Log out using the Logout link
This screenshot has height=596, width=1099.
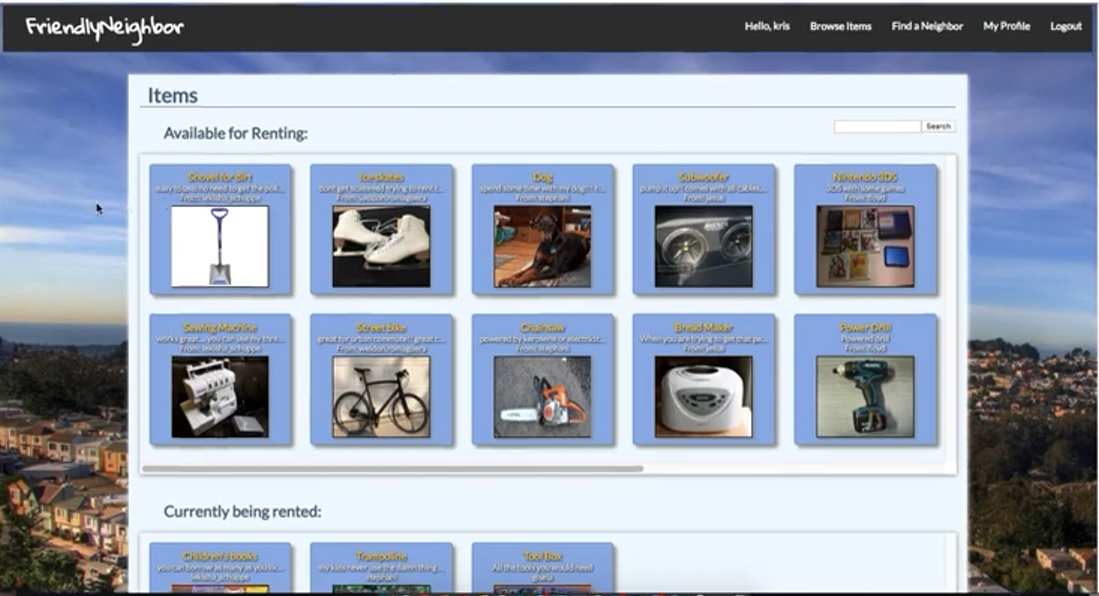[x=1065, y=27]
